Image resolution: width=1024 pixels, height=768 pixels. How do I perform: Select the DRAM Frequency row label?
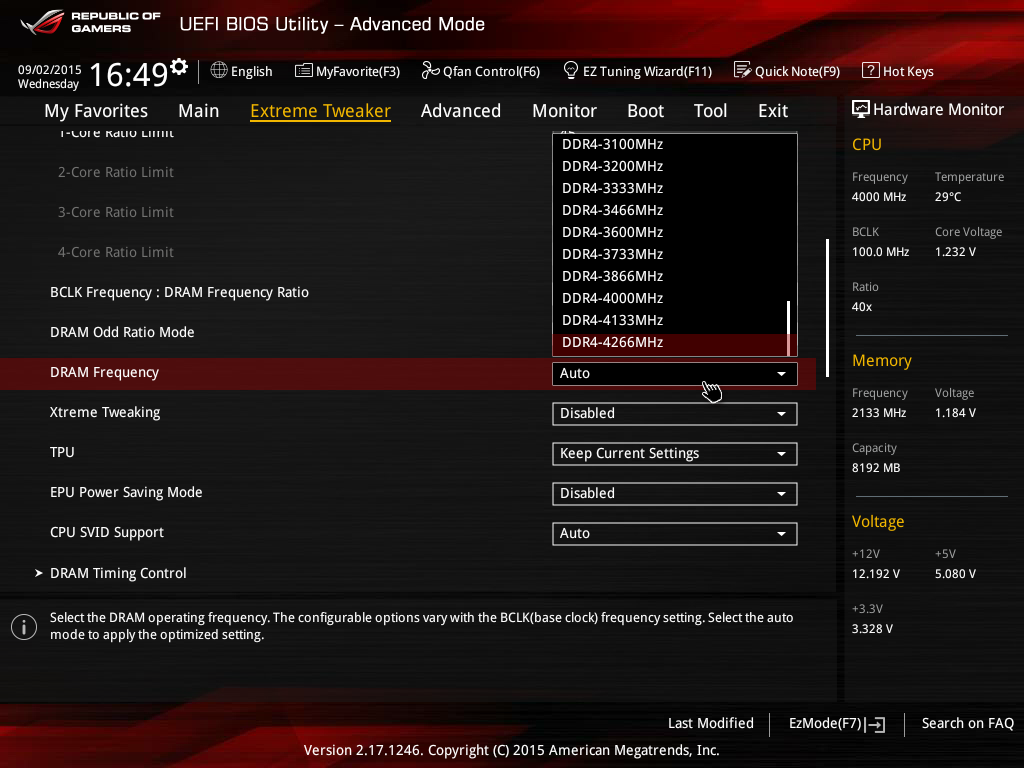point(104,372)
